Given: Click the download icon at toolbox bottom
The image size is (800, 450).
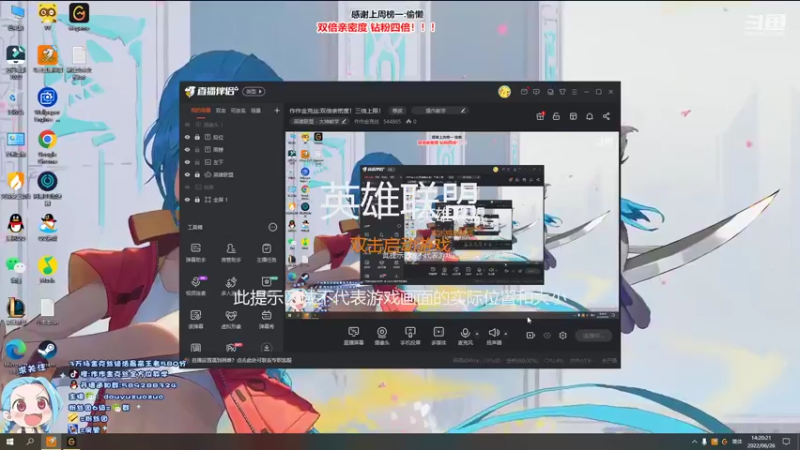Looking at the screenshot, I should (x=266, y=348).
